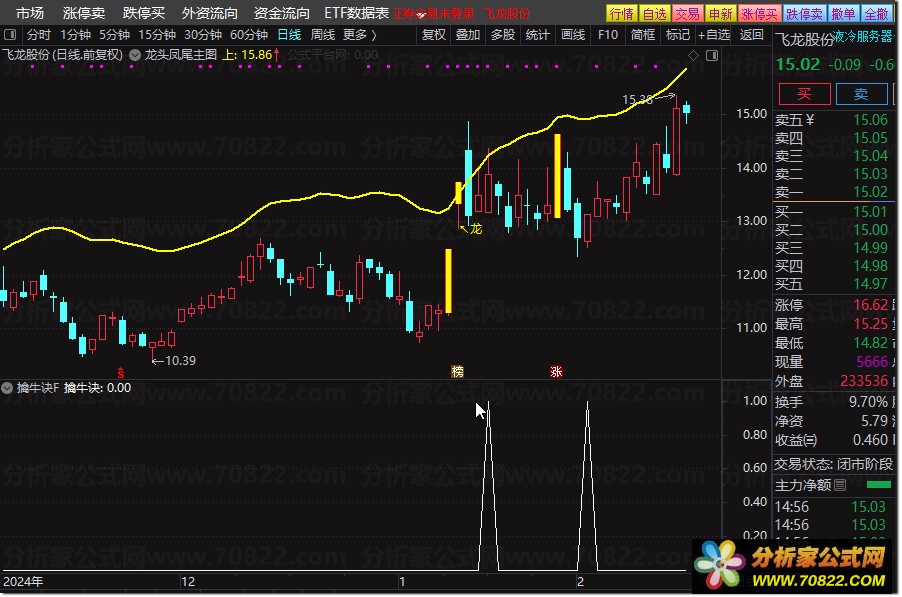Click the red 涨停买 button
The width and height of the screenshot is (902, 597).
tap(759, 13)
